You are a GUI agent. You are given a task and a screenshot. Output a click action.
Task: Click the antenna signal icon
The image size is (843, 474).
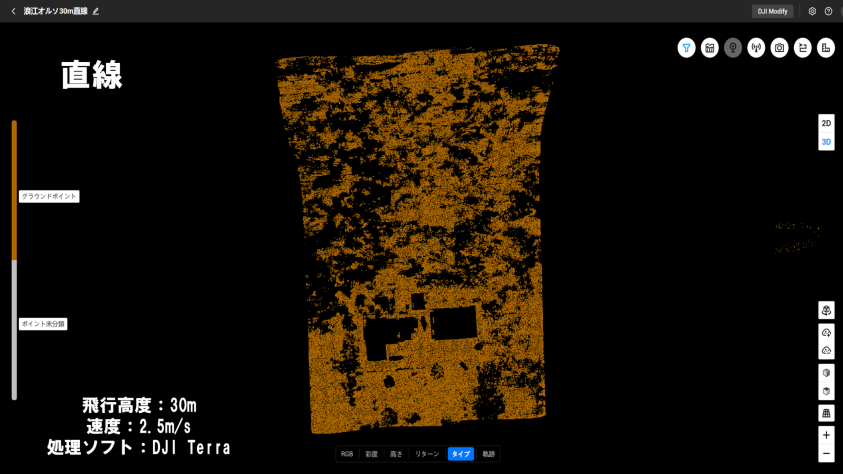[756, 48]
